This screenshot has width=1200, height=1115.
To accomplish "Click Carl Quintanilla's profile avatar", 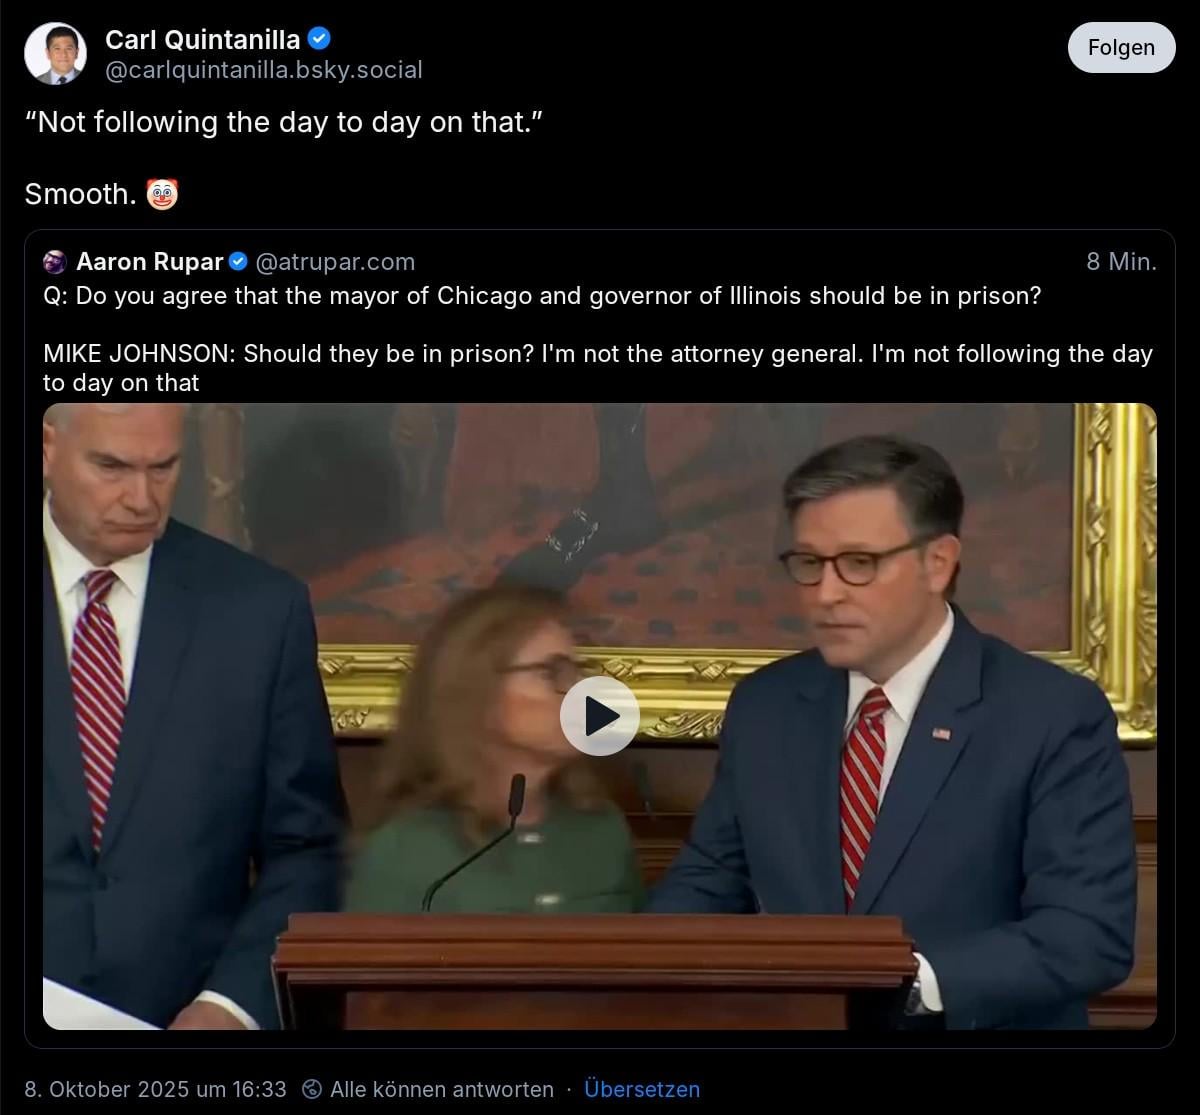I will [x=56, y=54].
